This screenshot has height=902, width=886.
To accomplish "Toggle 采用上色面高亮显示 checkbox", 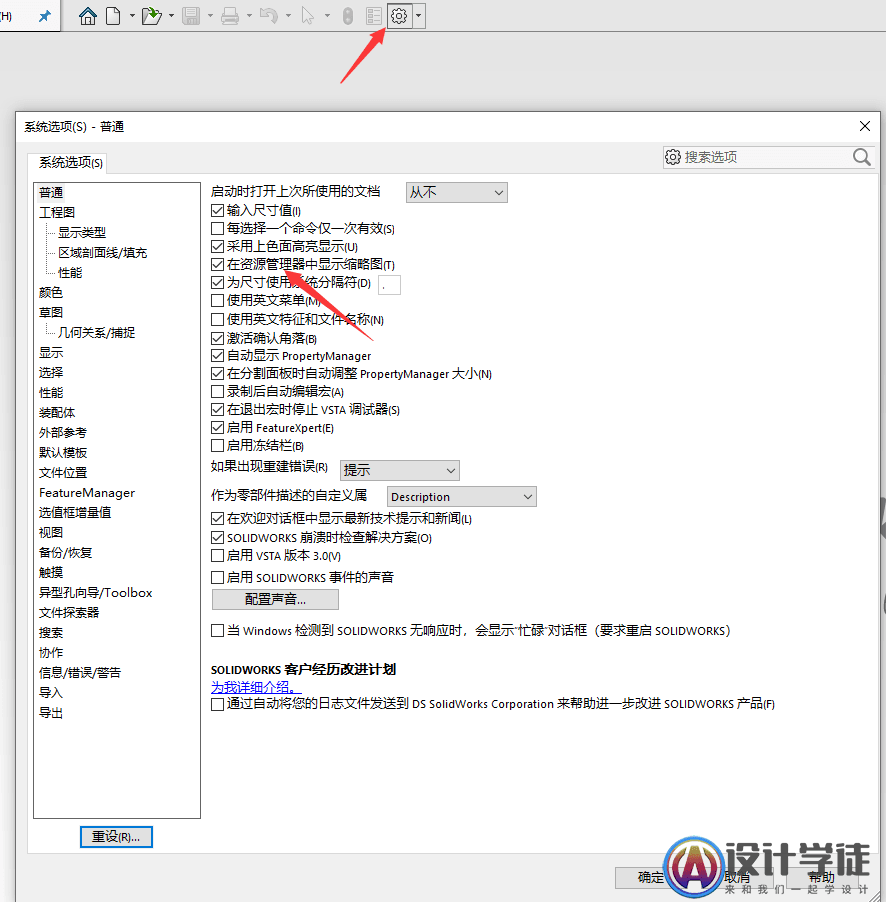I will (217, 246).
